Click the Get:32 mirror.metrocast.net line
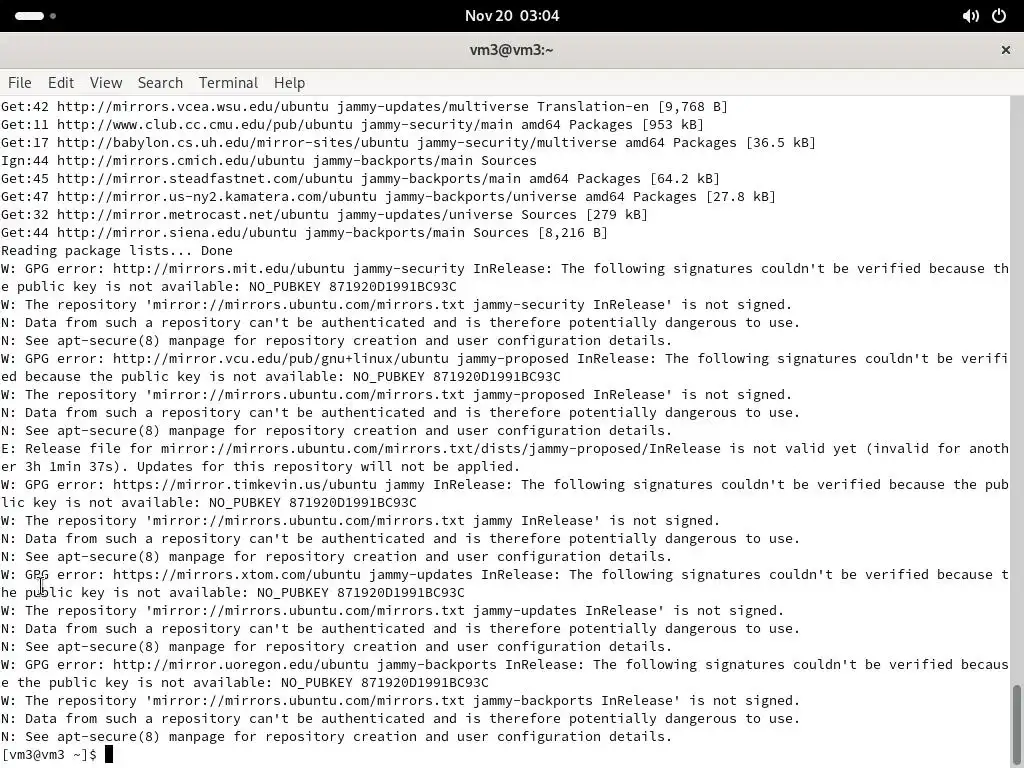This screenshot has width=1024, height=768. pyautogui.click(x=325, y=215)
